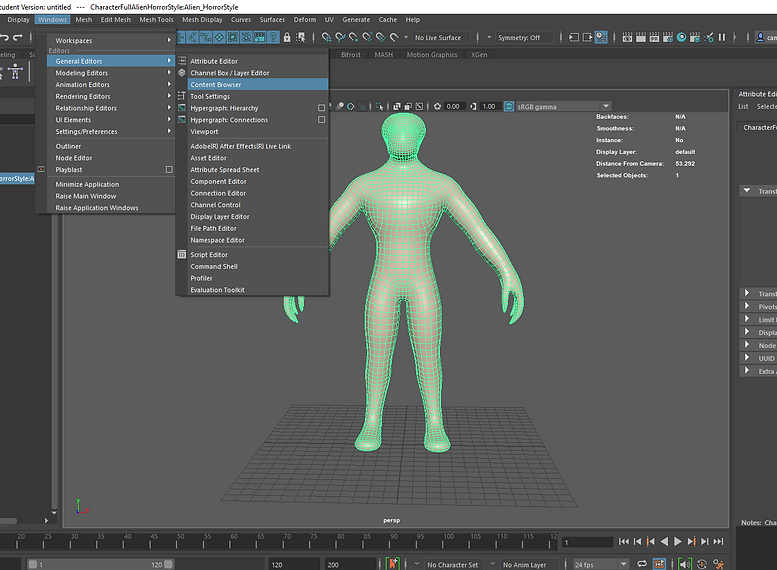Click the Script Editor icon in submenu
This screenshot has height=570, width=777.
182,254
